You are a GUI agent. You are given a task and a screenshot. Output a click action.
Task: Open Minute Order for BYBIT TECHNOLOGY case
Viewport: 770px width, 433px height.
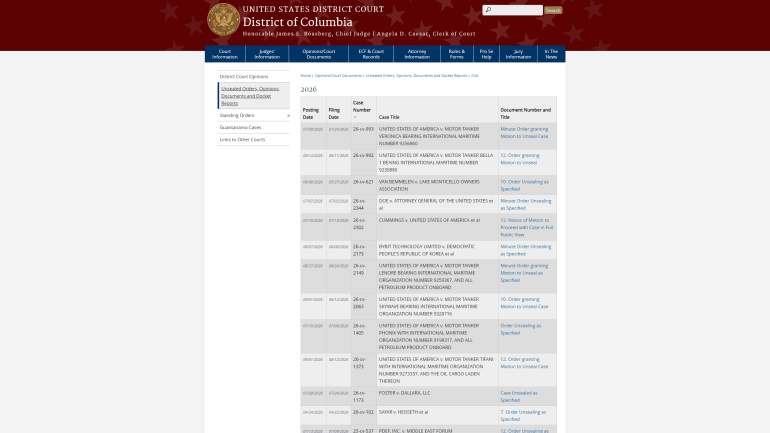coord(525,250)
